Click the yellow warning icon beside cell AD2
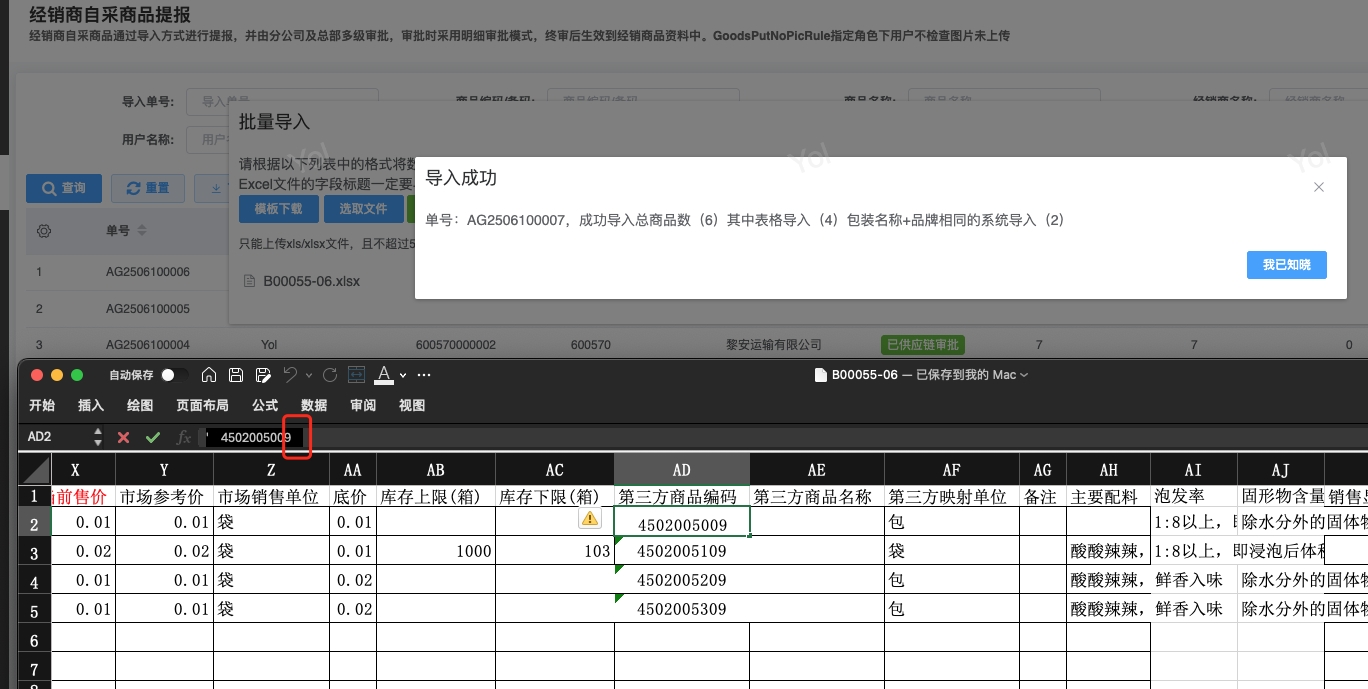The width and height of the screenshot is (1368, 689). (589, 518)
